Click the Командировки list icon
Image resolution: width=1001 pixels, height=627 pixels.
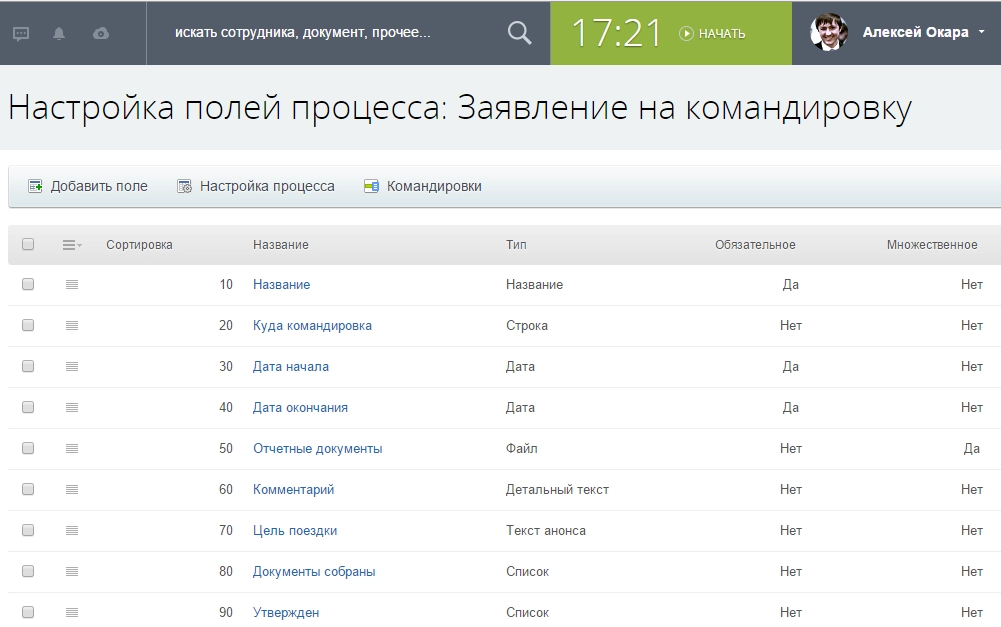click(372, 186)
